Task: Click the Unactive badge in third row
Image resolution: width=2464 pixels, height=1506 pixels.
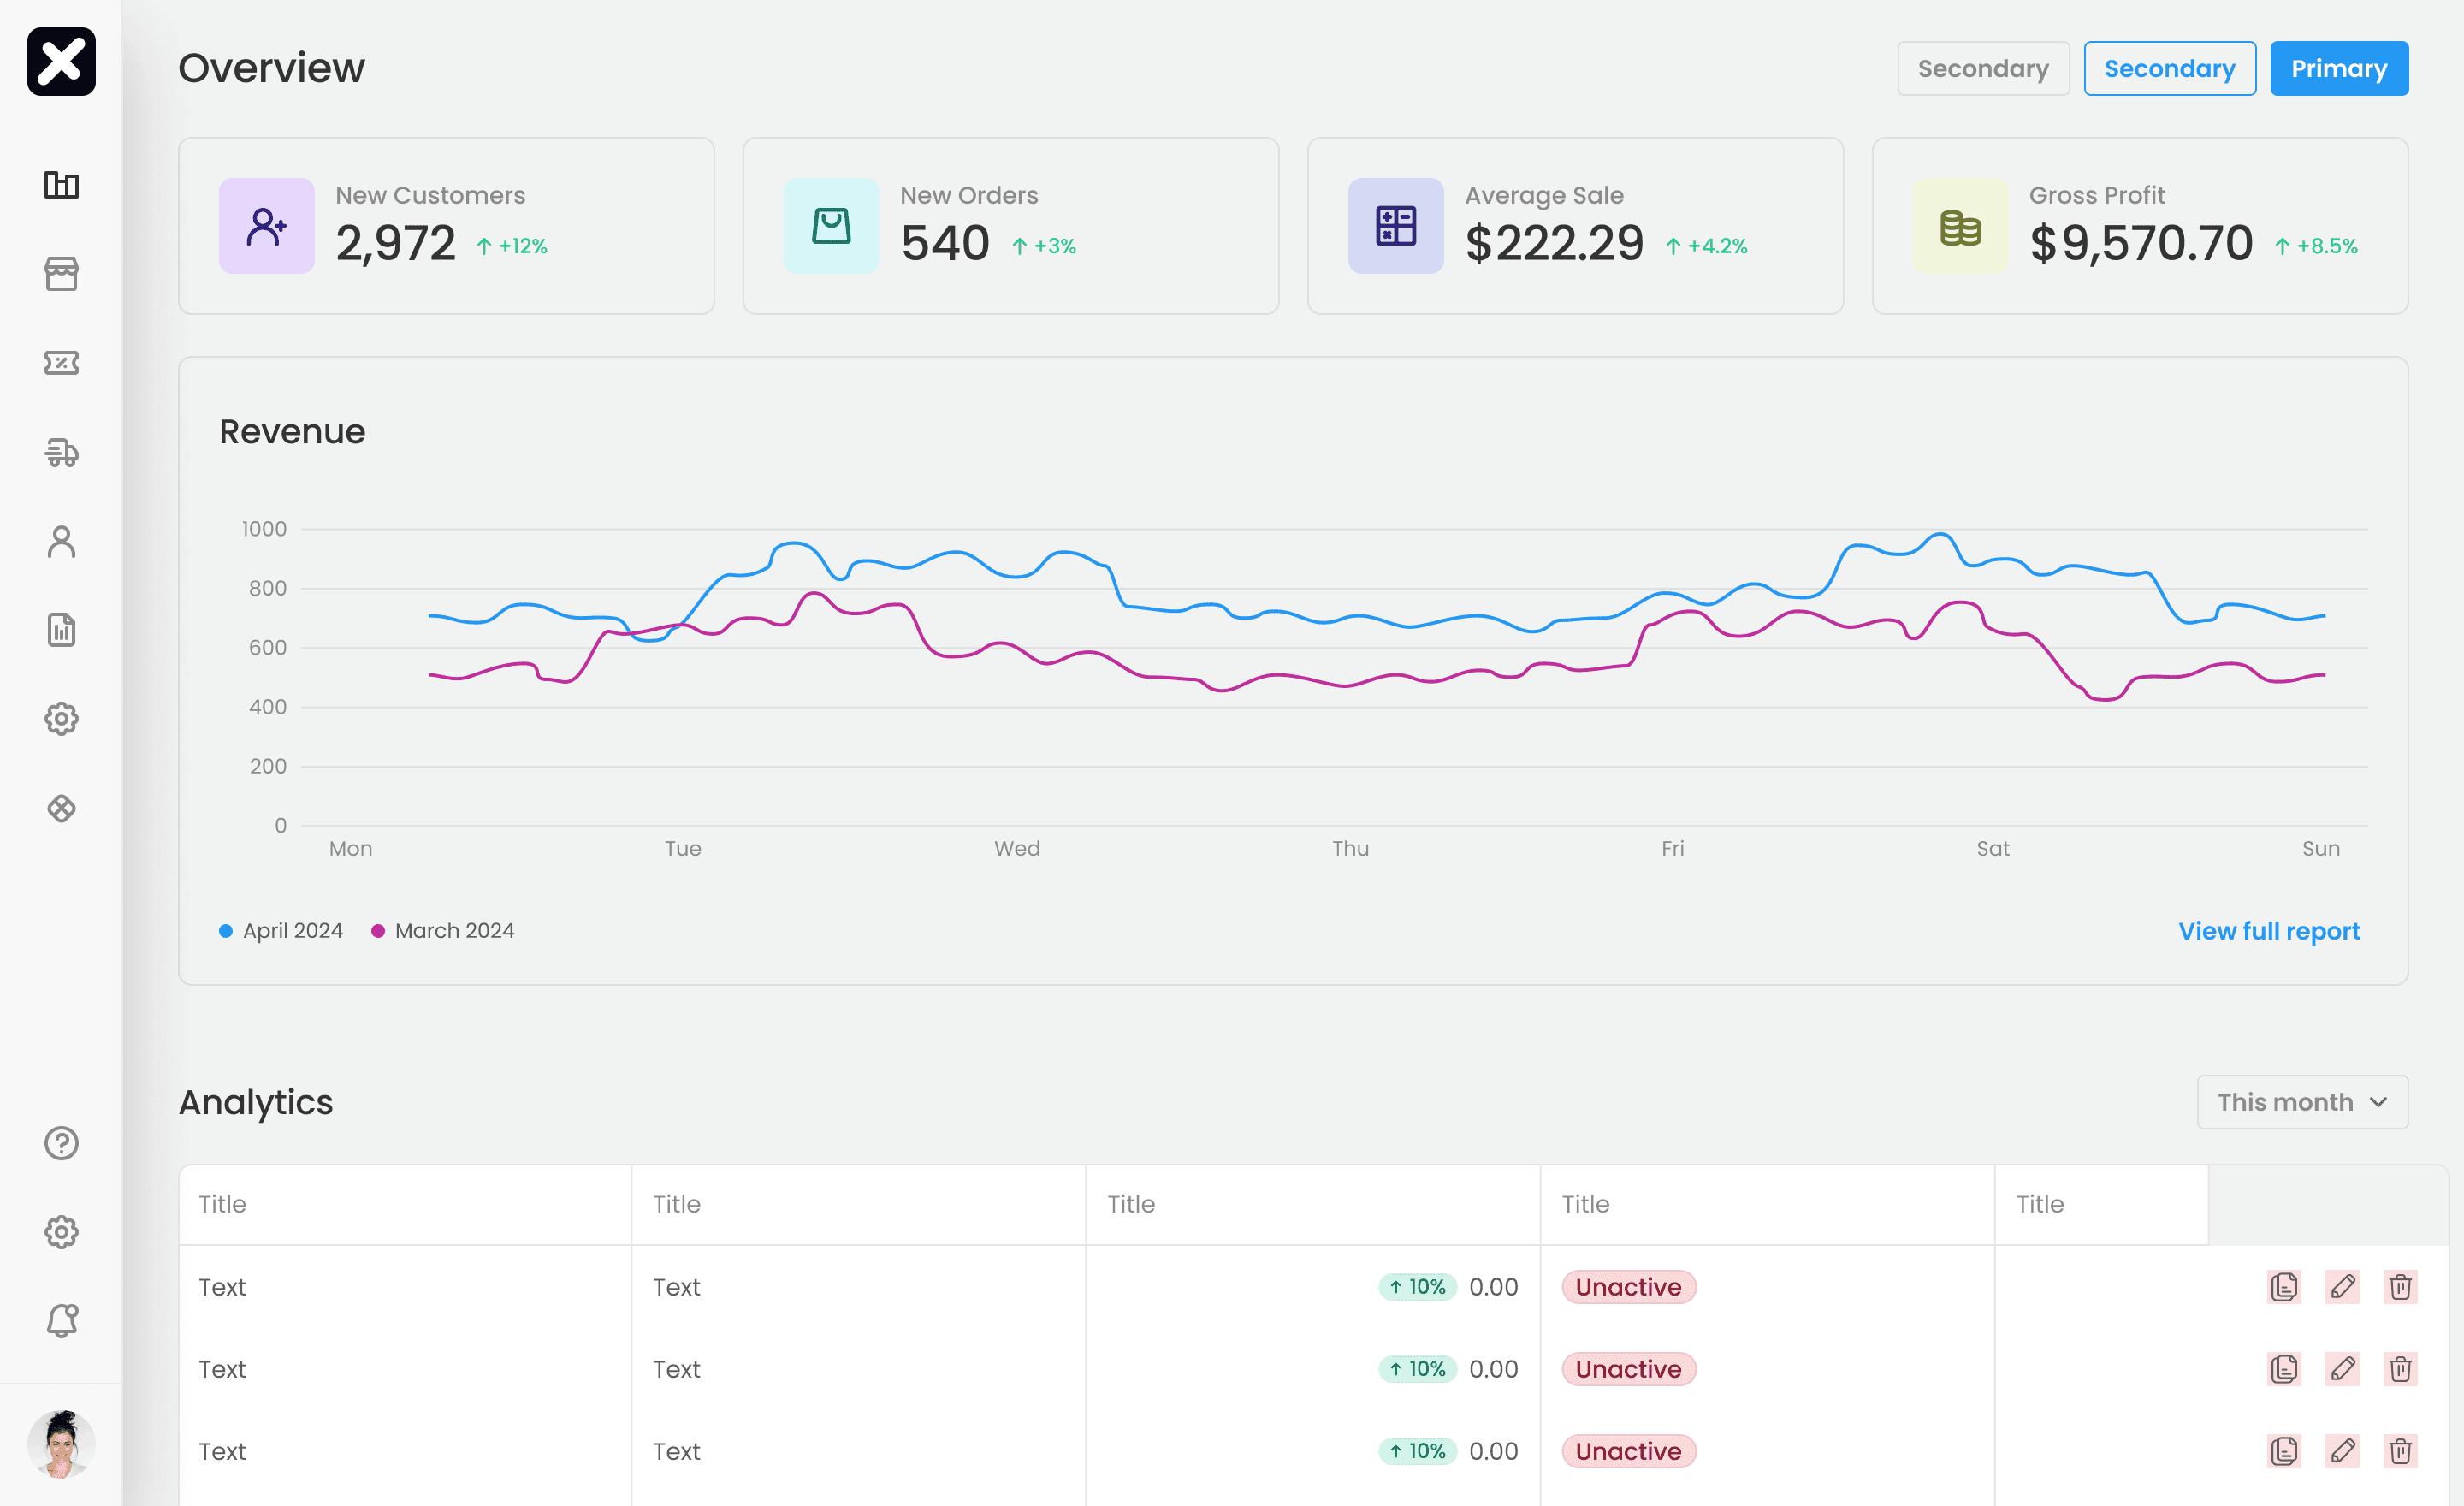Action: coord(1629,1451)
